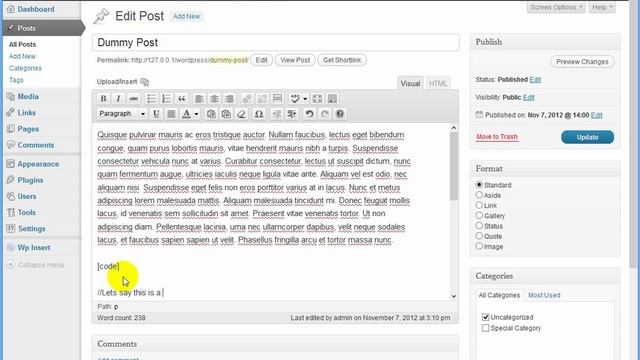Image resolution: width=640 pixels, height=360 pixels.
Task: Click the Unlink icon
Action: [262, 98]
